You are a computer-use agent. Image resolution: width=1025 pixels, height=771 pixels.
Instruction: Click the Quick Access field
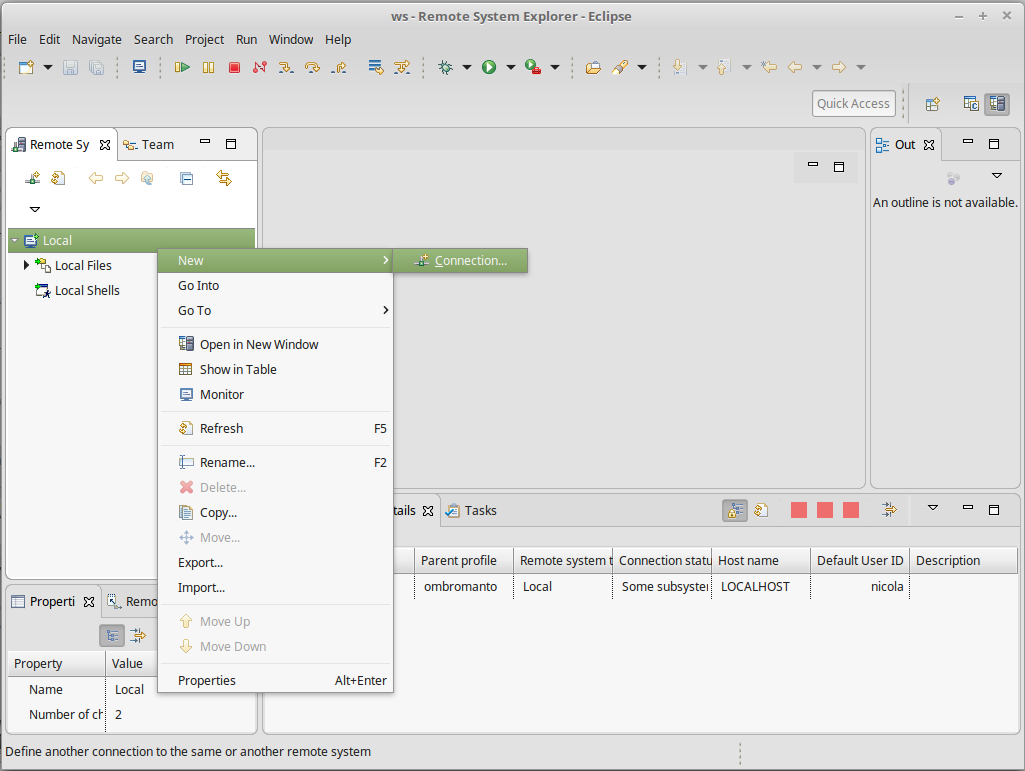(x=853, y=103)
